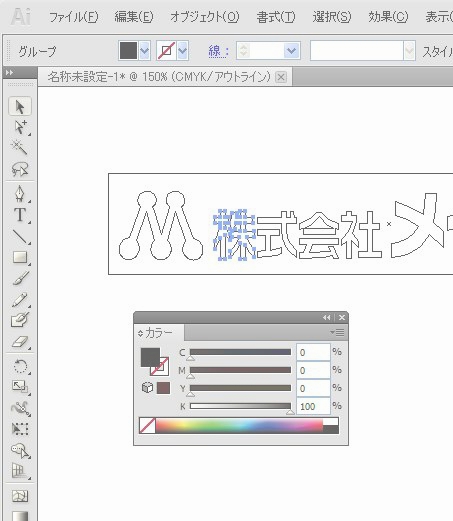This screenshot has width=453, height=521.
Task: Click the in-gamut correction color swatch
Action: 163,388
